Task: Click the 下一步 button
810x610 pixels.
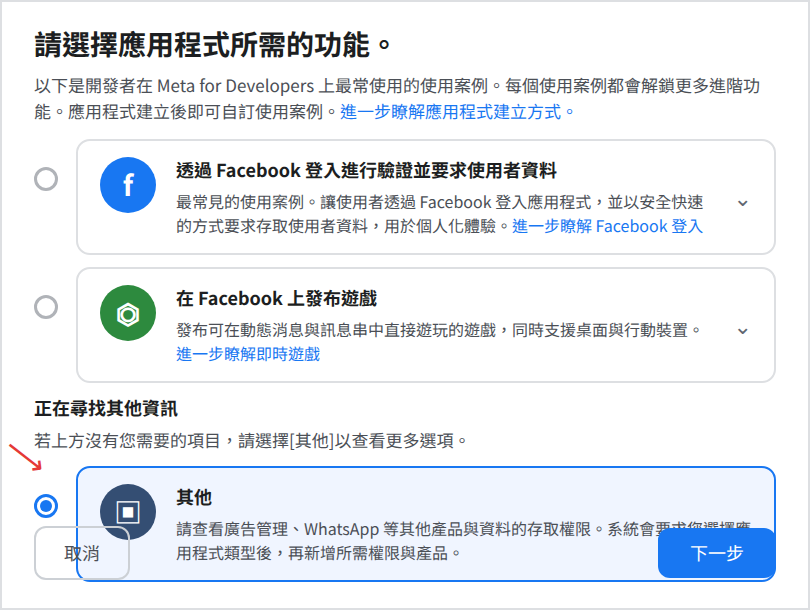Action: click(716, 553)
